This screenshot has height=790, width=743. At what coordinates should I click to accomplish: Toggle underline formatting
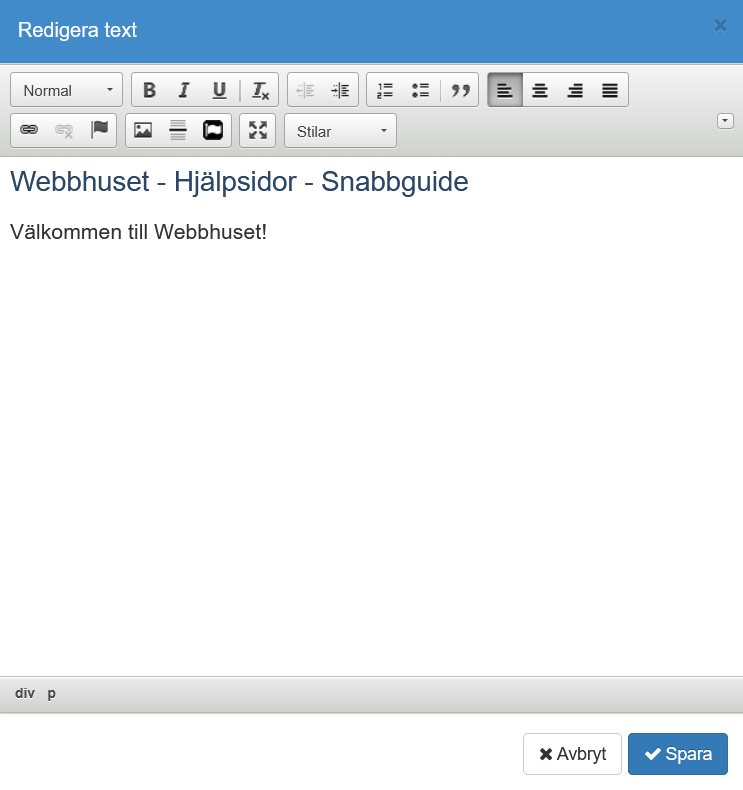(x=219, y=90)
